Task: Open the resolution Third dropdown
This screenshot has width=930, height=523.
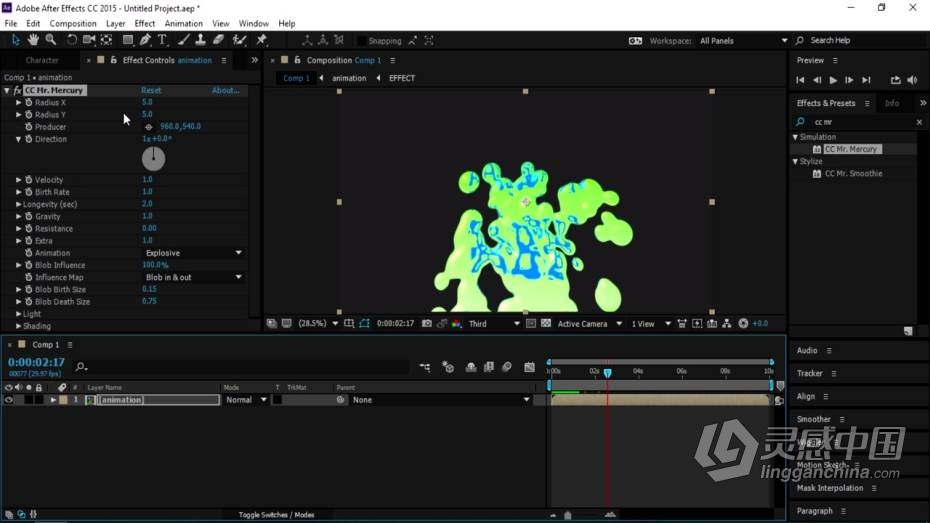Action: pyautogui.click(x=493, y=324)
